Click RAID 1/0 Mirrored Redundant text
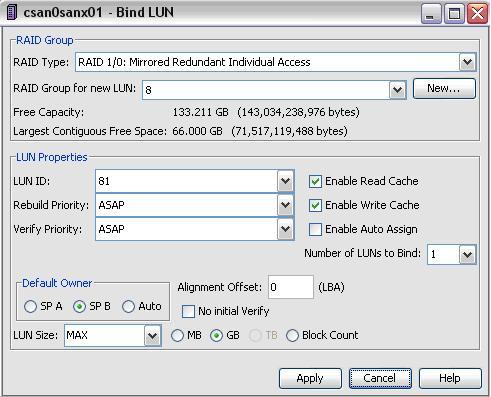 coord(194,62)
